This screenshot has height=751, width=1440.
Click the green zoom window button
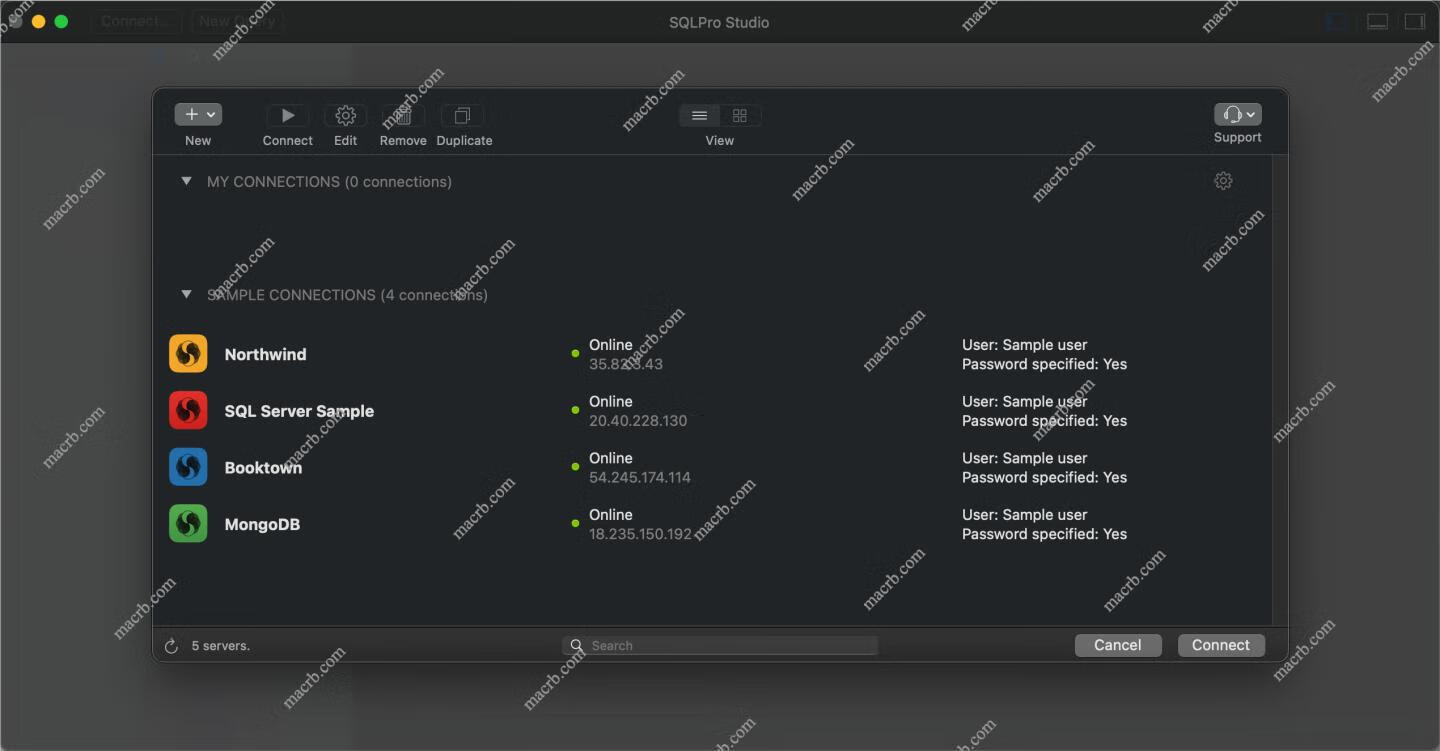pos(61,21)
